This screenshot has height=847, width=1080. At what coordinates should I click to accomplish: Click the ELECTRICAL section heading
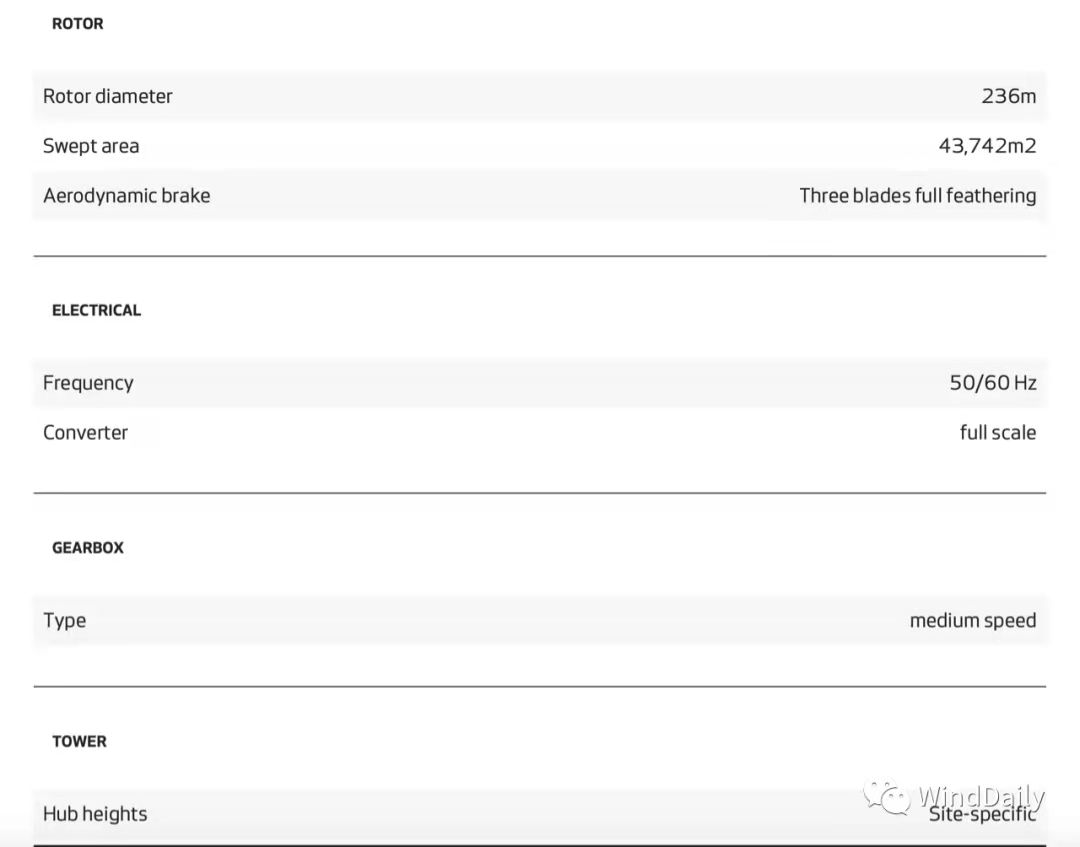[x=96, y=310]
